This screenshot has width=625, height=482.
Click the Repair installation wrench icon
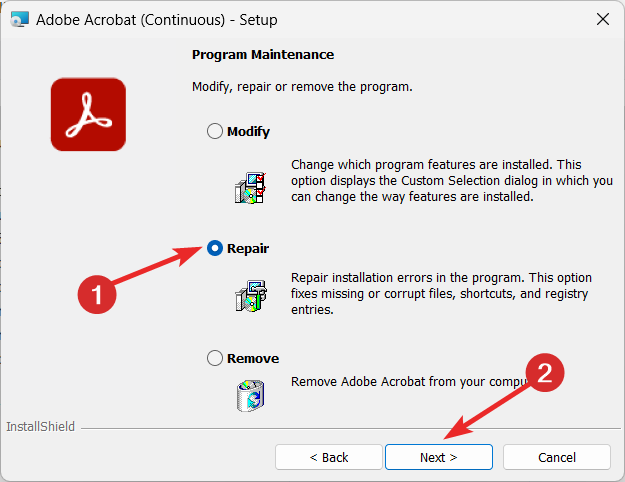[251, 296]
